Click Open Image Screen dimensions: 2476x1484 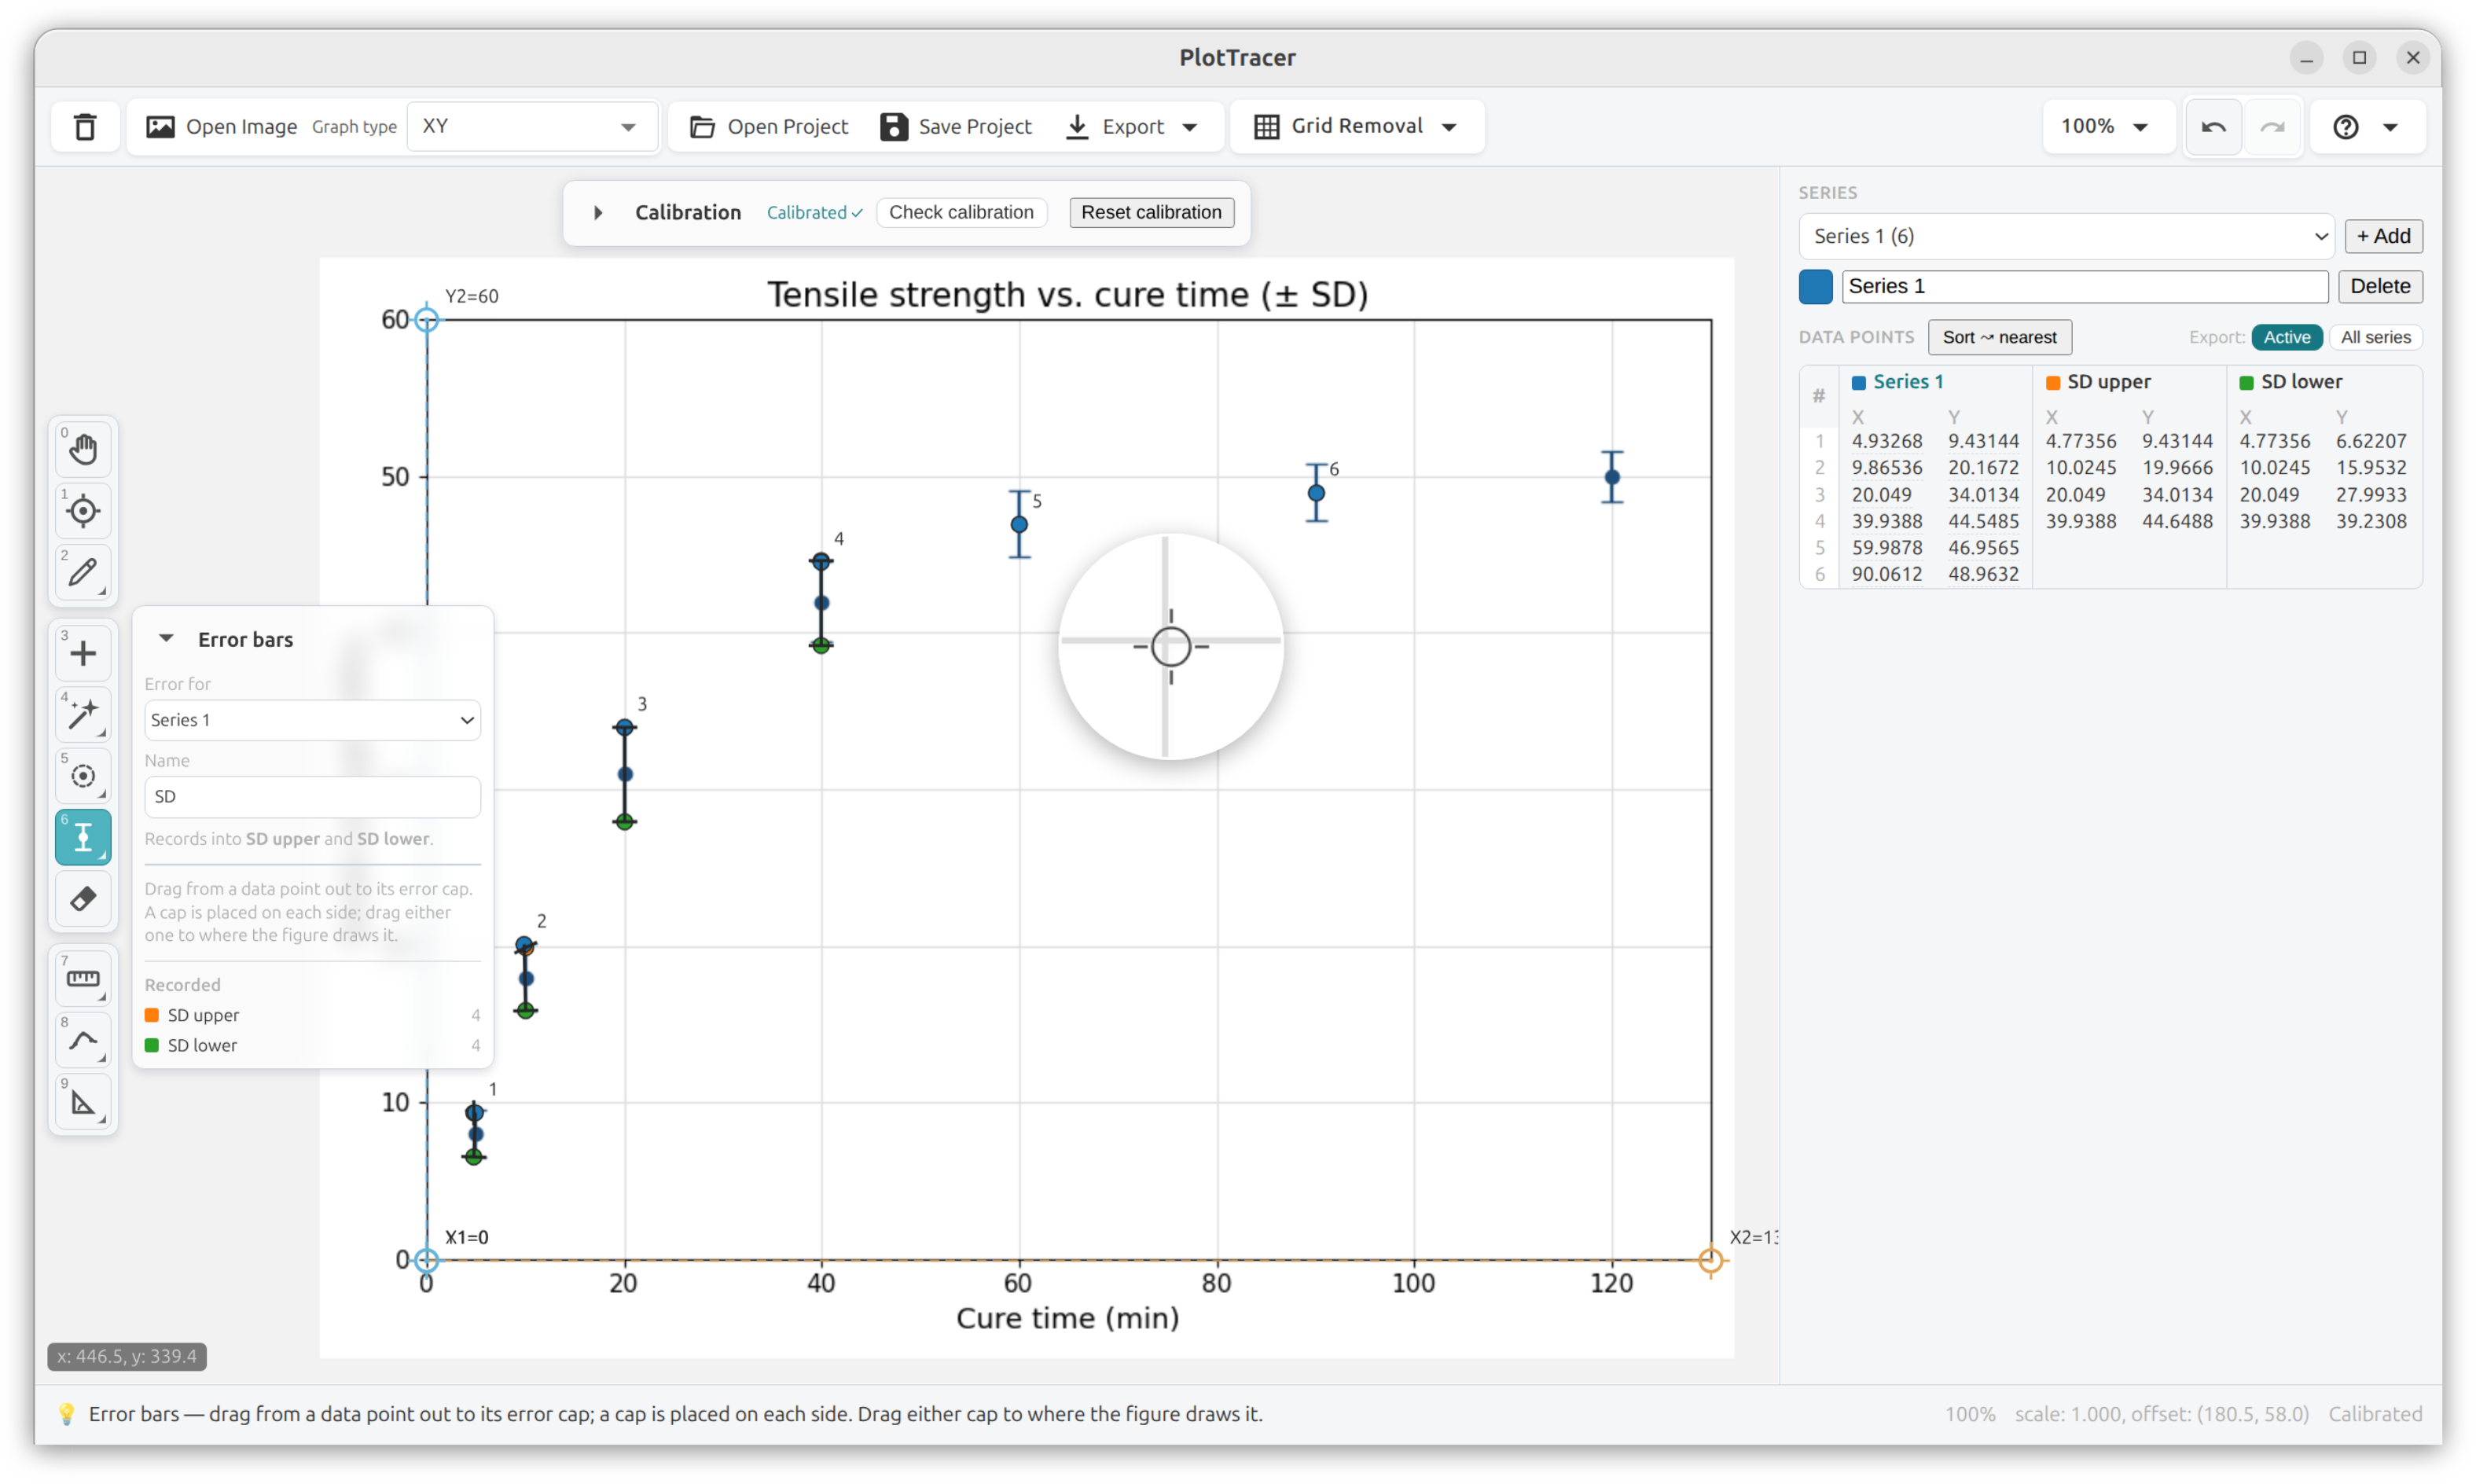point(221,127)
